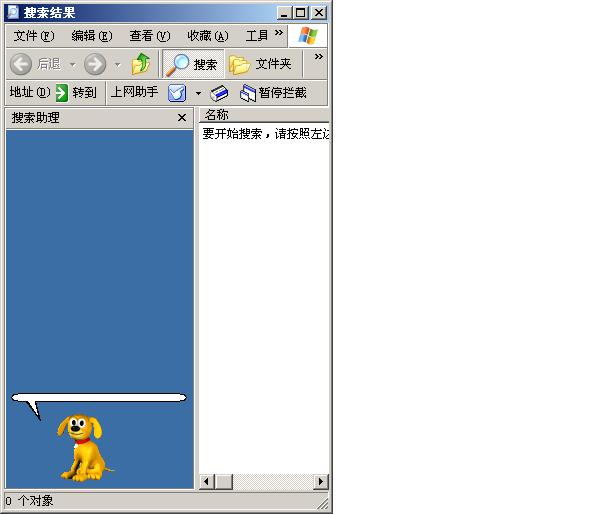Click the 地址(D) address label

[30, 92]
